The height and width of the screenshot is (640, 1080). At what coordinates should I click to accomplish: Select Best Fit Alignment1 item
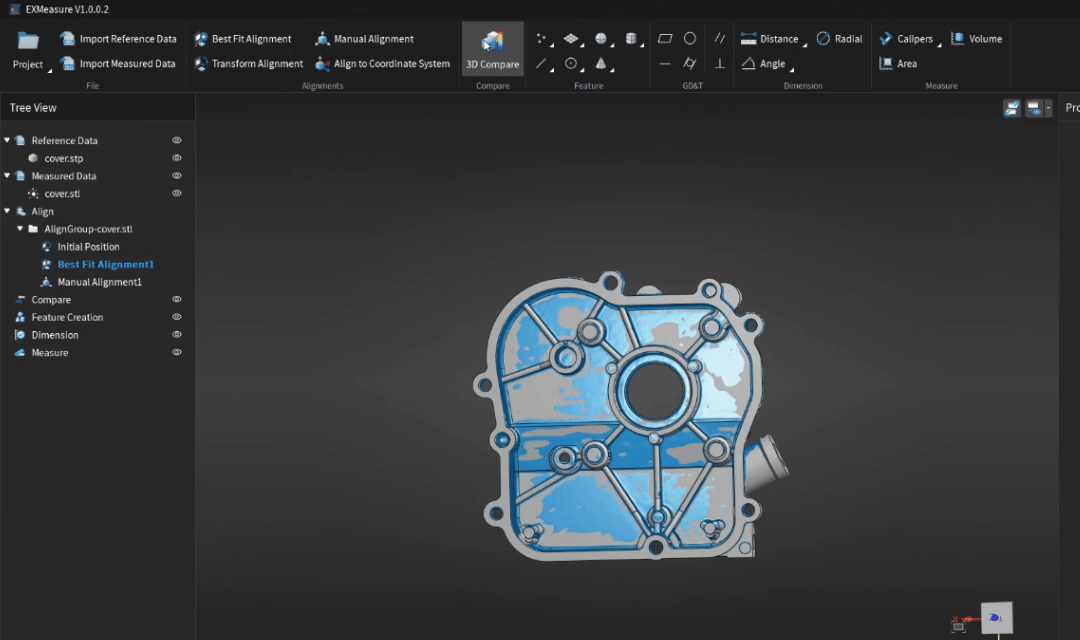pyautogui.click(x=105, y=265)
